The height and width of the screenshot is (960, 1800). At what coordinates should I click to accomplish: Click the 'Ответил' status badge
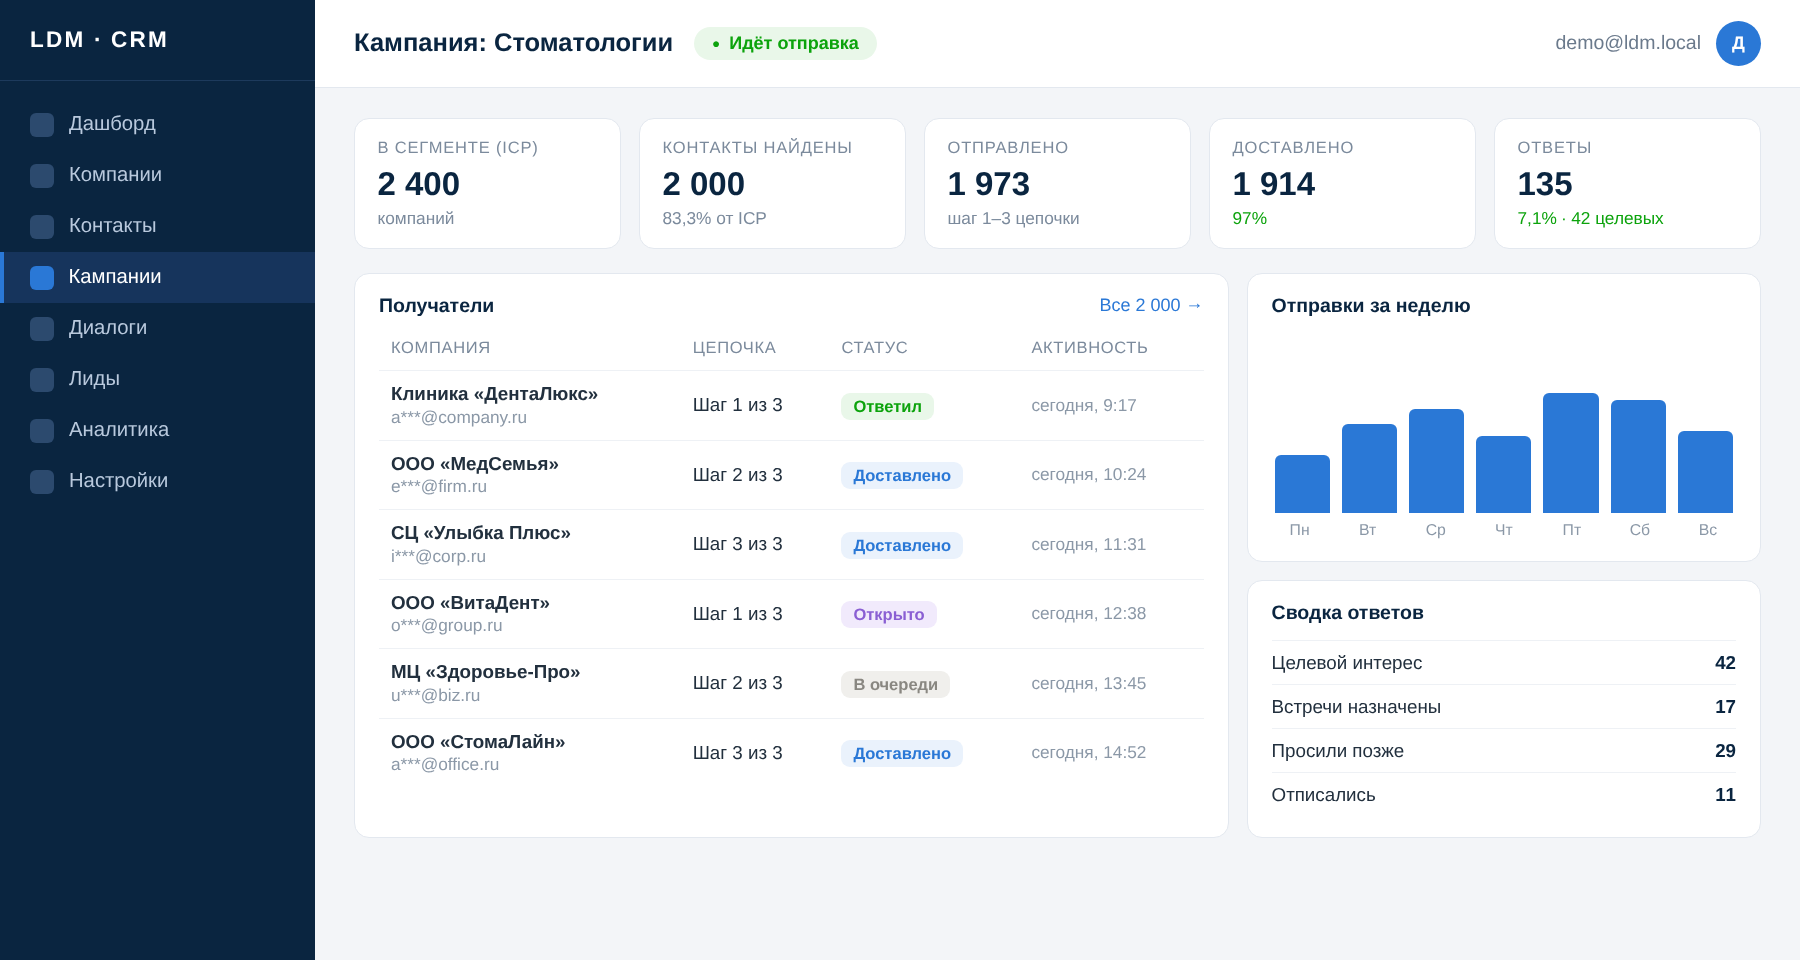(x=887, y=406)
